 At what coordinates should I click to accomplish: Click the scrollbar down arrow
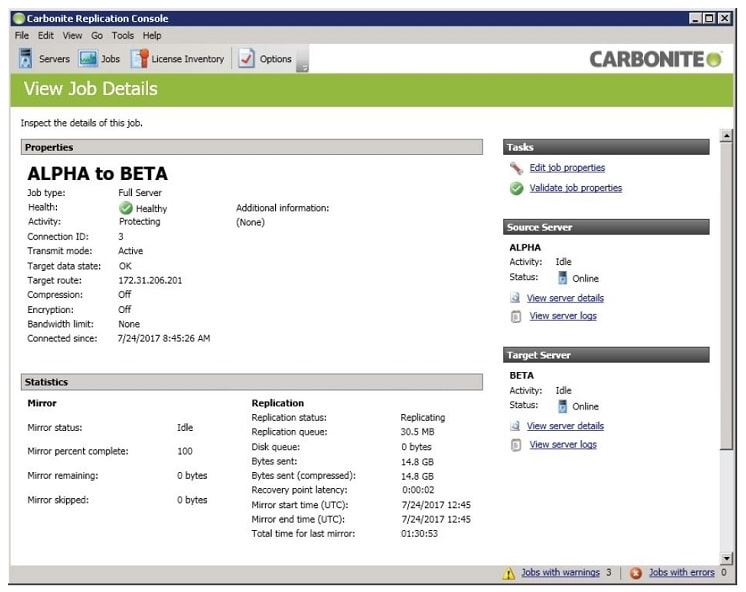(726, 558)
